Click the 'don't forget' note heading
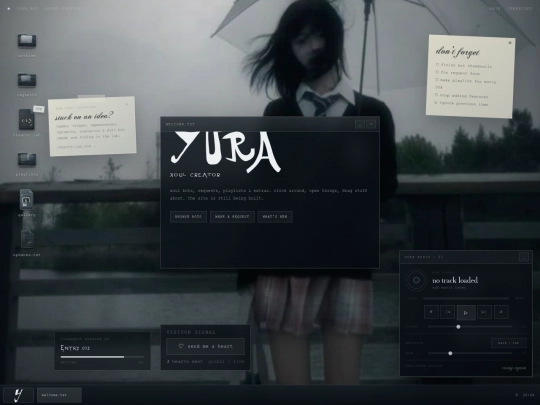Viewport: 540px width, 405px height. click(x=458, y=52)
